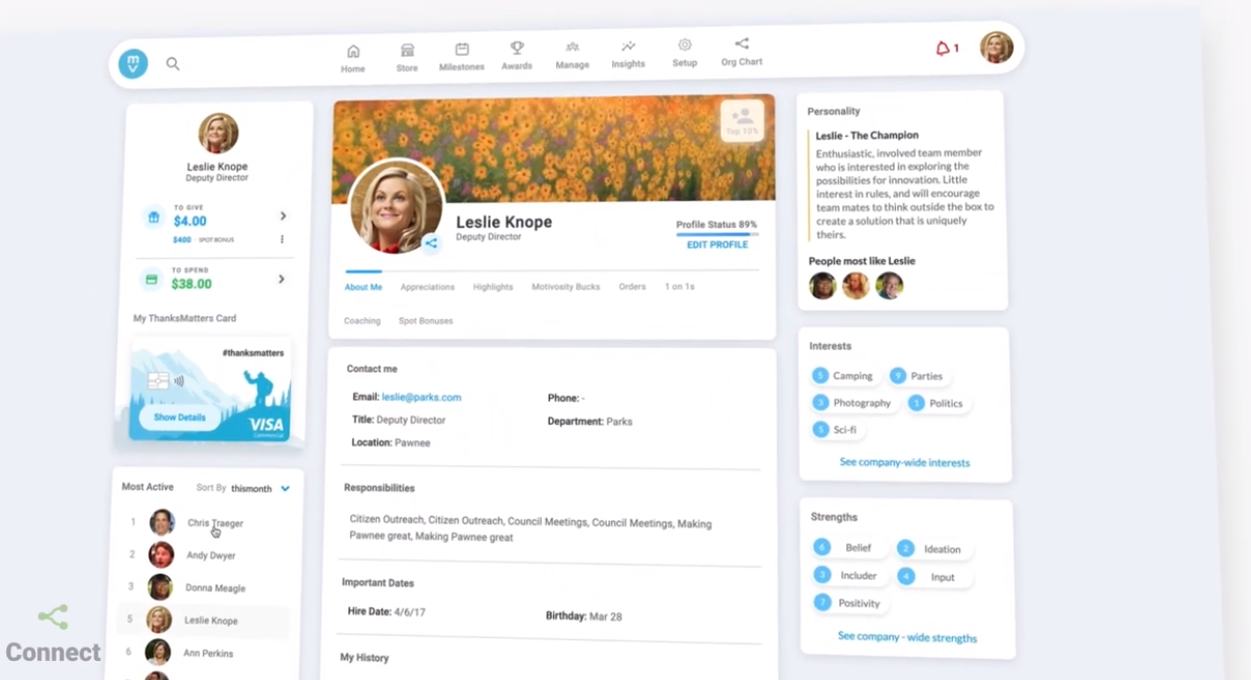This screenshot has width=1251, height=680.
Task: Click the EDIT PROFILE link
Action: 715,244
